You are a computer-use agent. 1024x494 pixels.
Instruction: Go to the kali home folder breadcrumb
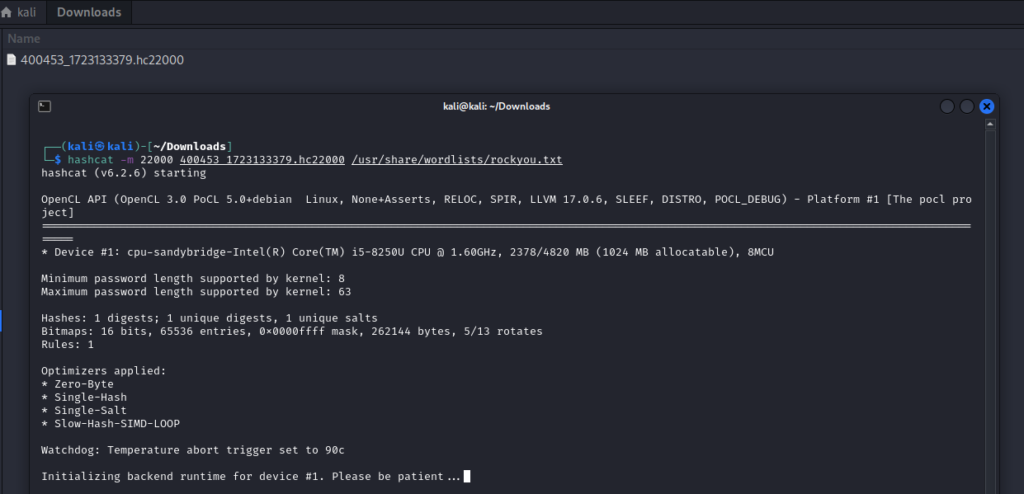click(x=26, y=13)
